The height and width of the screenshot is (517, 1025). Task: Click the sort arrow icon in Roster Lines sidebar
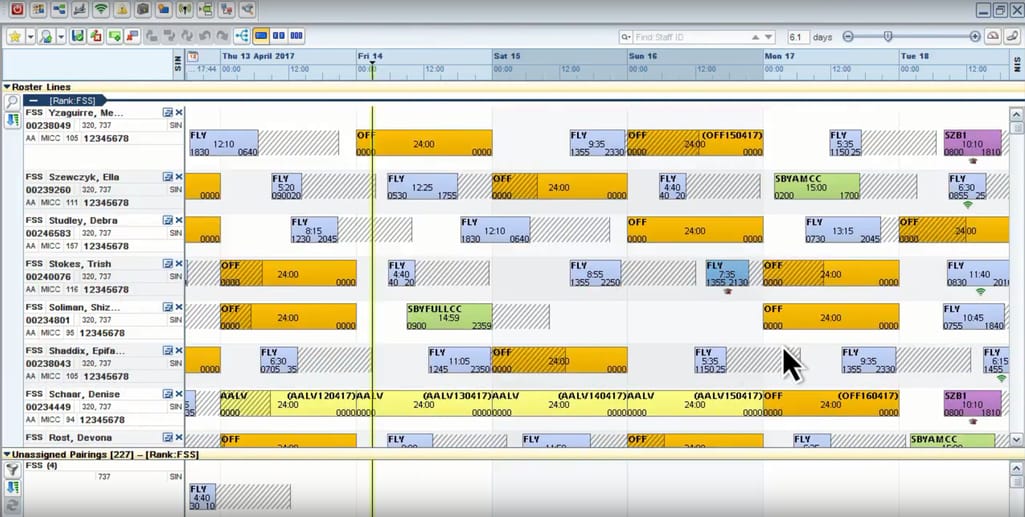12,120
